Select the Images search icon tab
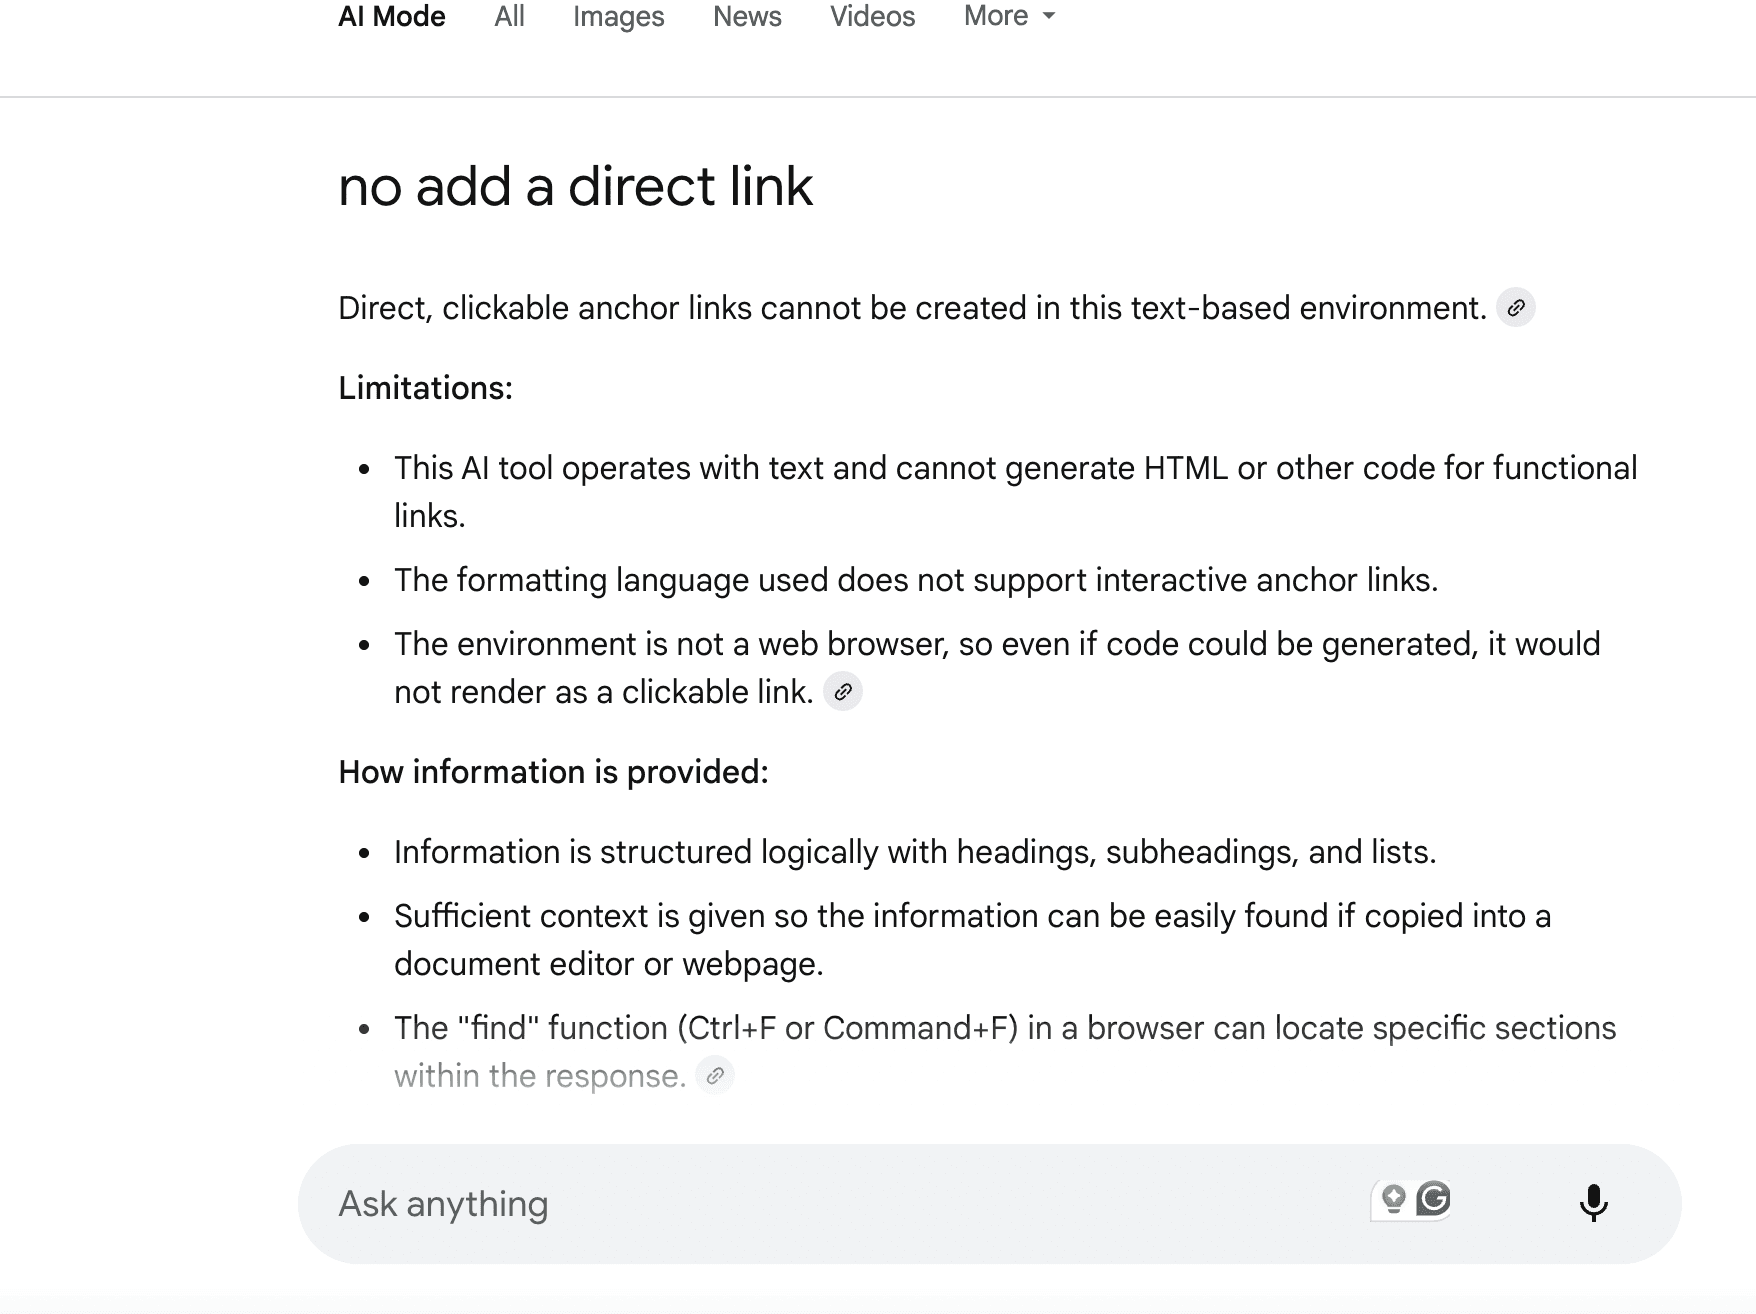The image size is (1756, 1314). [617, 17]
